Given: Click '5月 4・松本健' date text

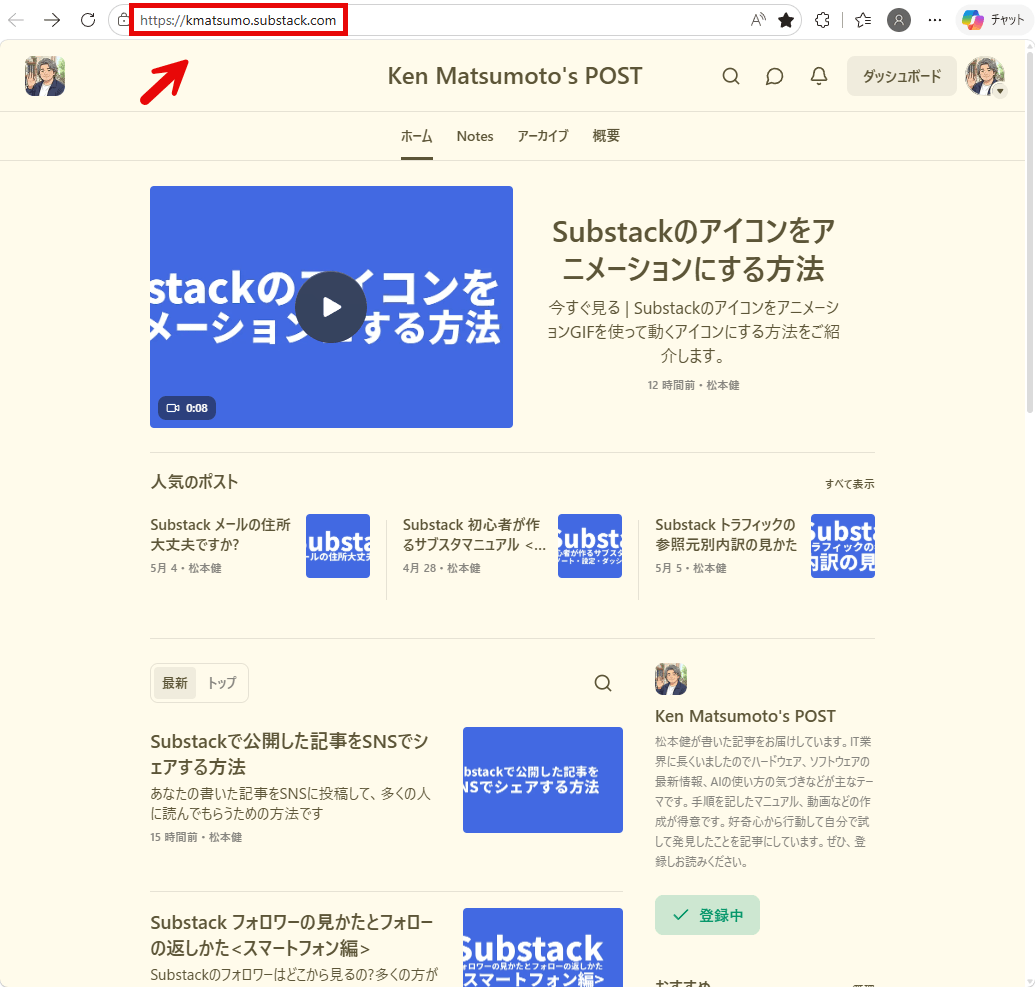Looking at the screenshot, I should (x=185, y=568).
